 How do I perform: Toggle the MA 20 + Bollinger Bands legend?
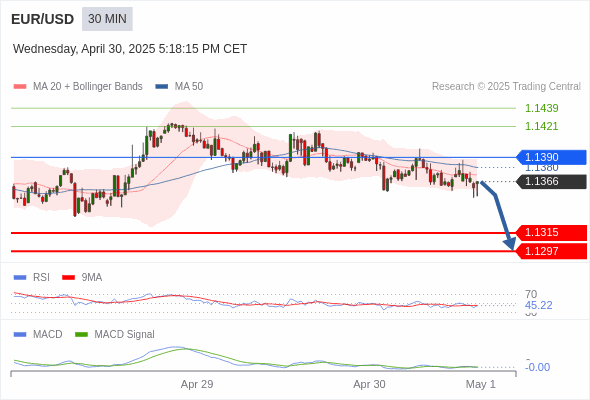(x=78, y=87)
